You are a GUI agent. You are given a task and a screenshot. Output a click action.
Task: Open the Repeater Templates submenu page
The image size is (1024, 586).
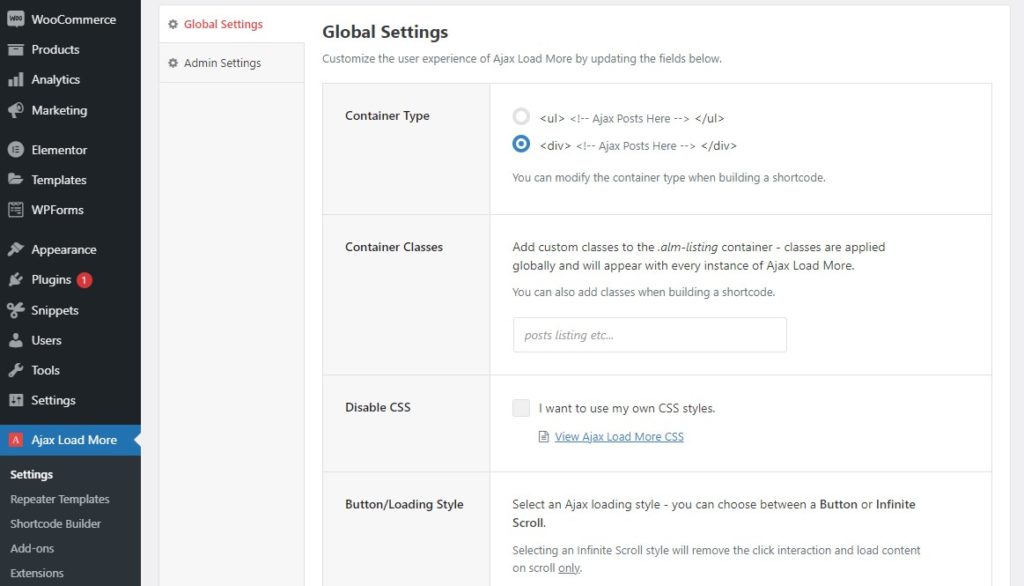pos(59,499)
